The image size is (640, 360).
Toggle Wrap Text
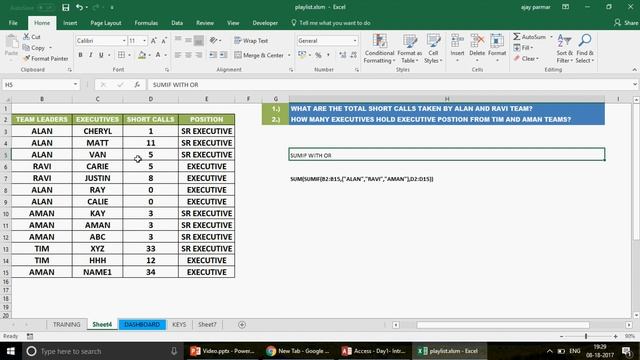(251, 41)
